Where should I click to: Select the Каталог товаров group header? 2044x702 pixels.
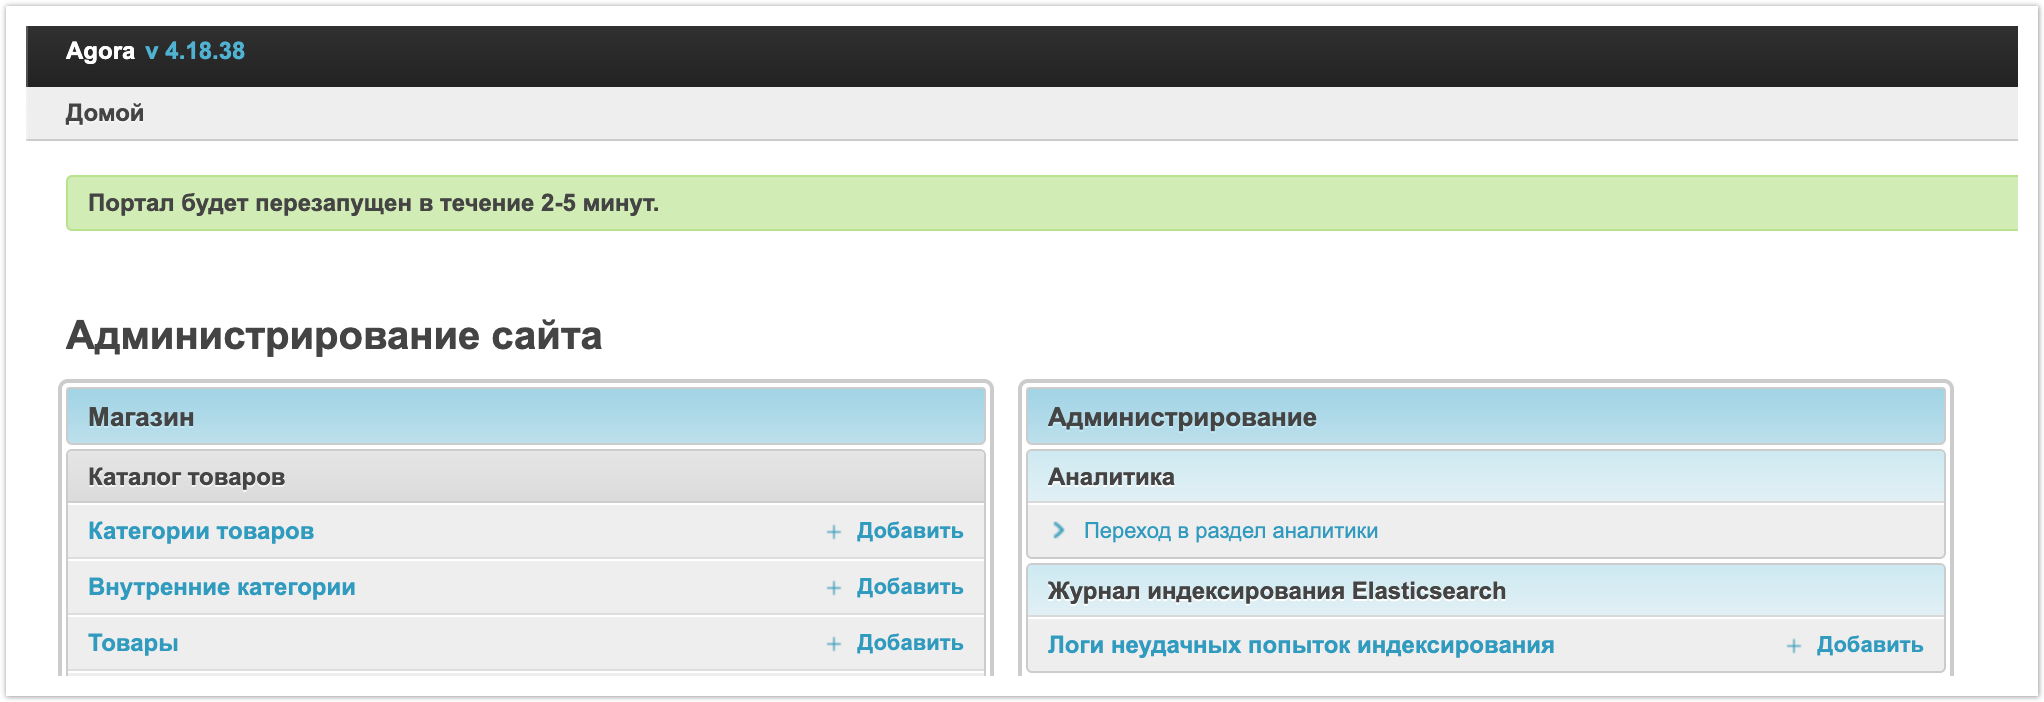186,477
